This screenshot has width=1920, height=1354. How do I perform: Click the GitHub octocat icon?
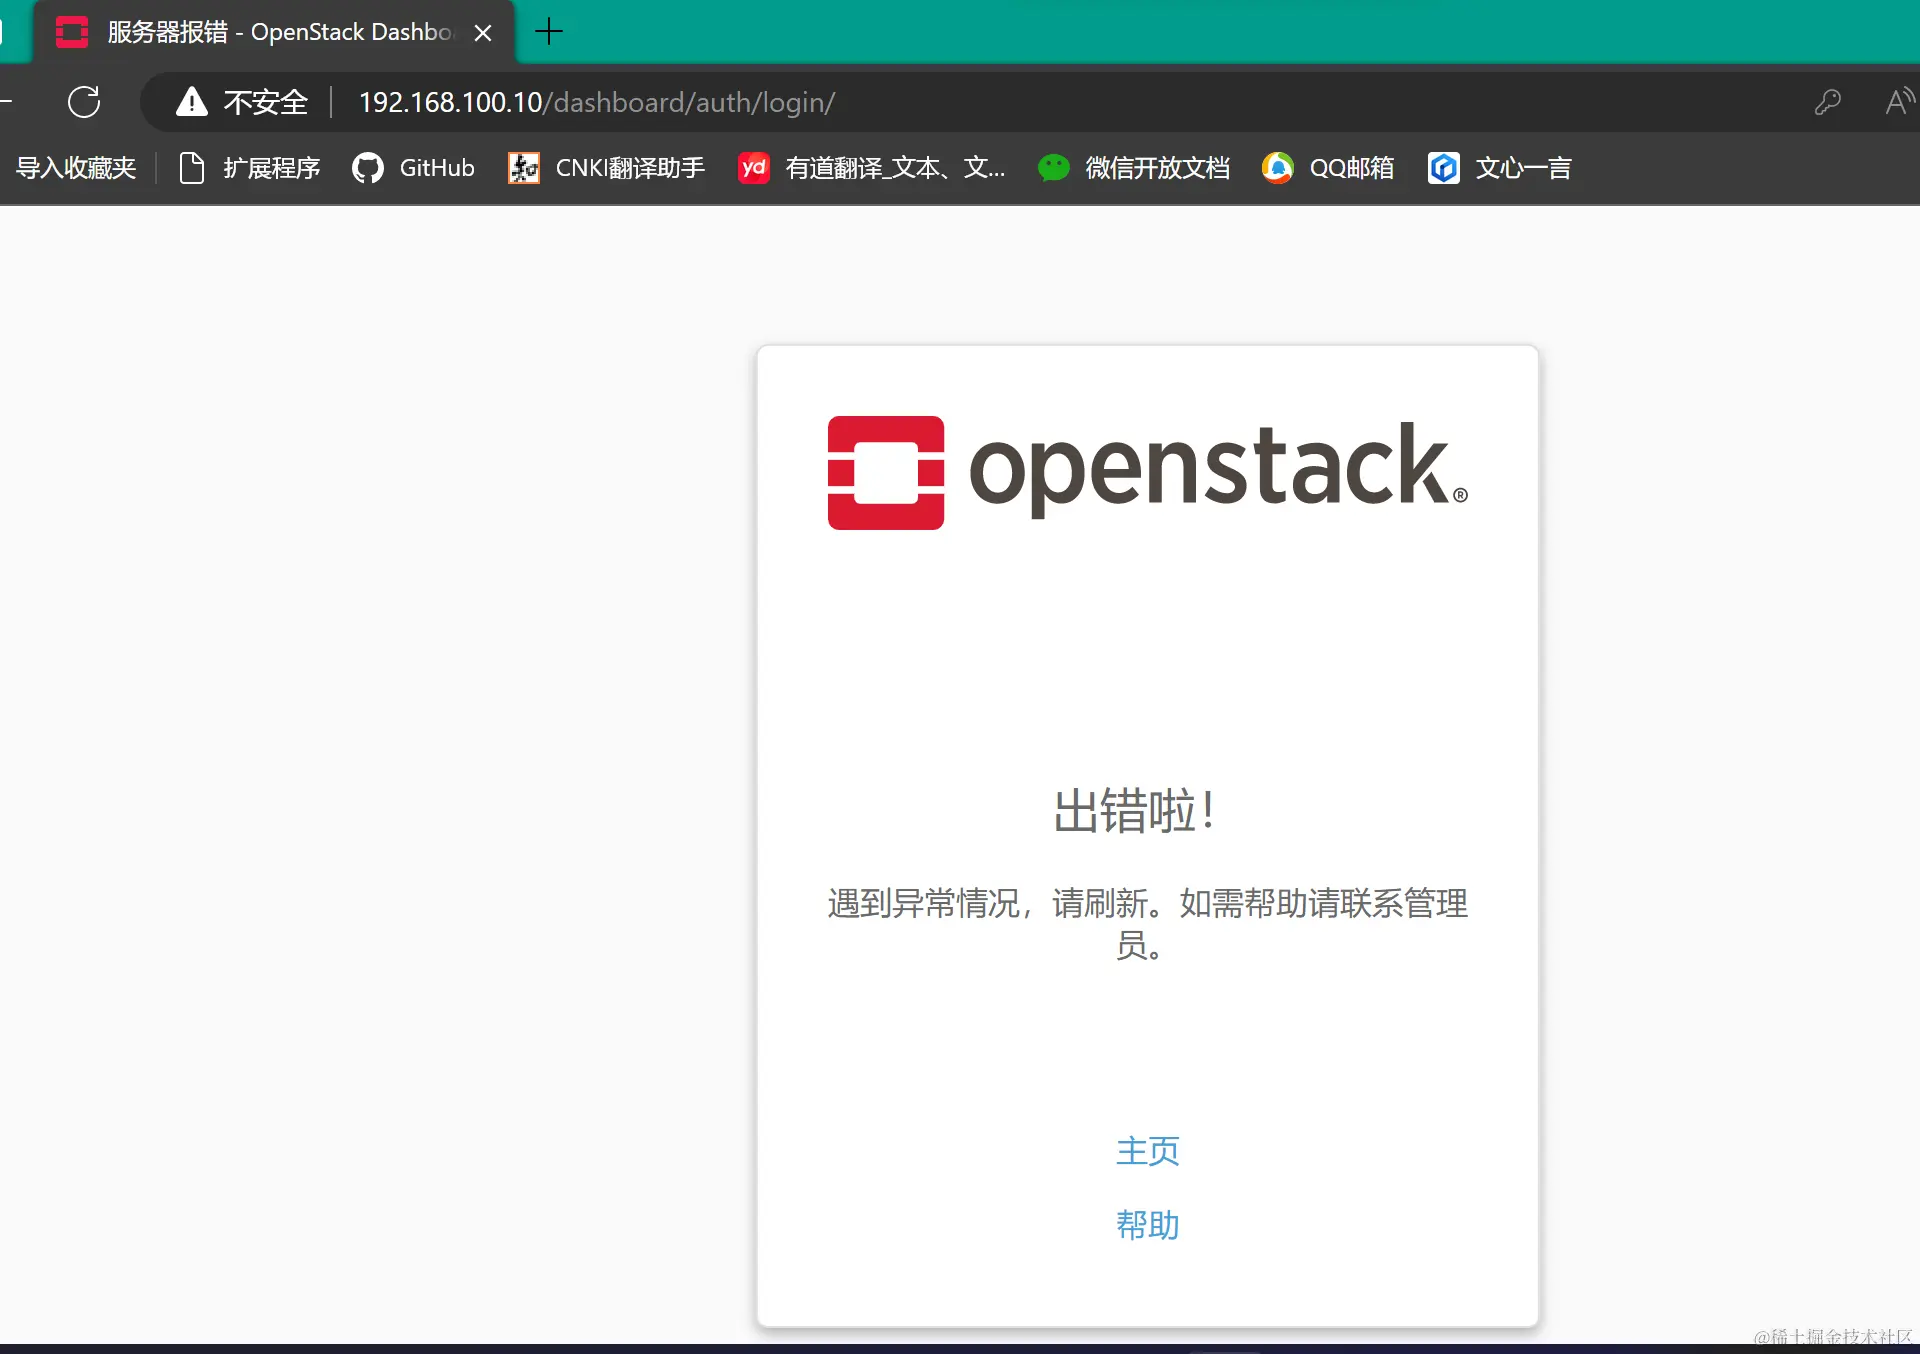(x=368, y=168)
